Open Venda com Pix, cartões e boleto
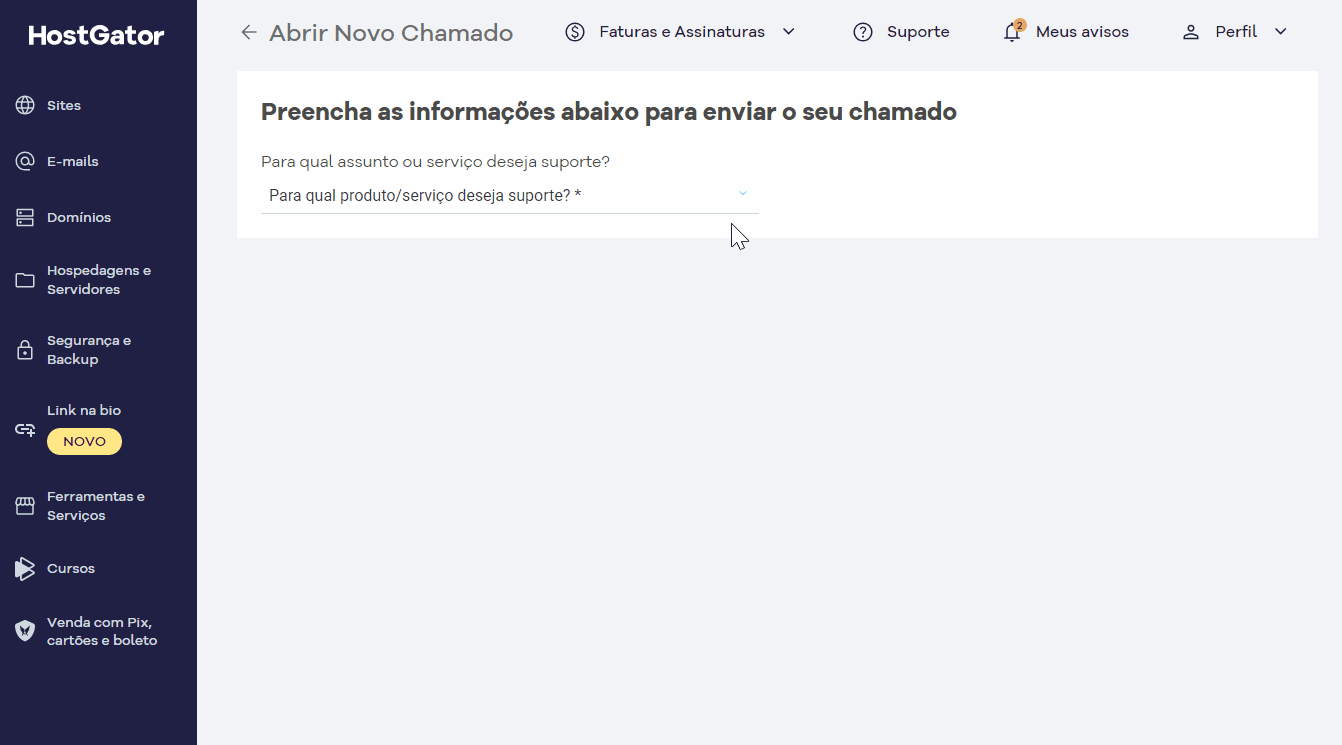Screen dimensions: 1342x745 (x=102, y=631)
